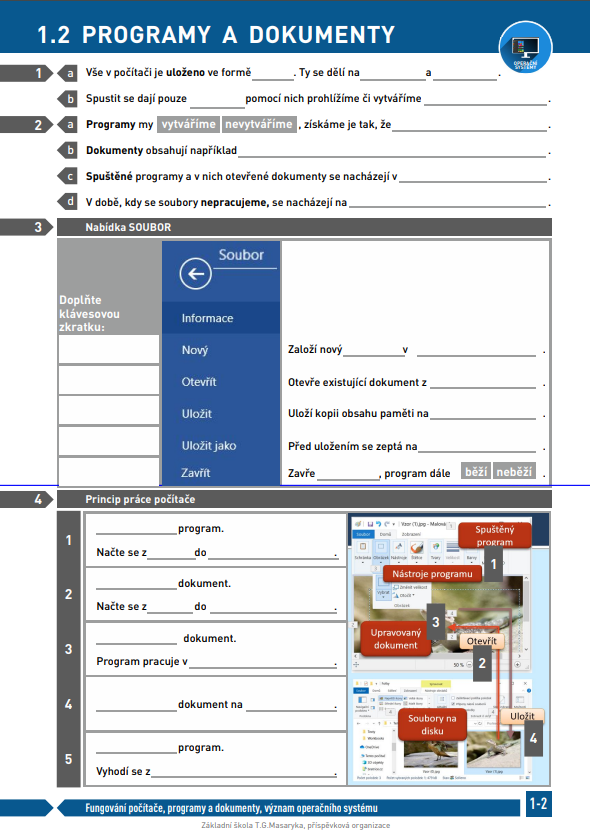
Task: Click the bird photo thumbnail in Explorer
Action: [431, 754]
